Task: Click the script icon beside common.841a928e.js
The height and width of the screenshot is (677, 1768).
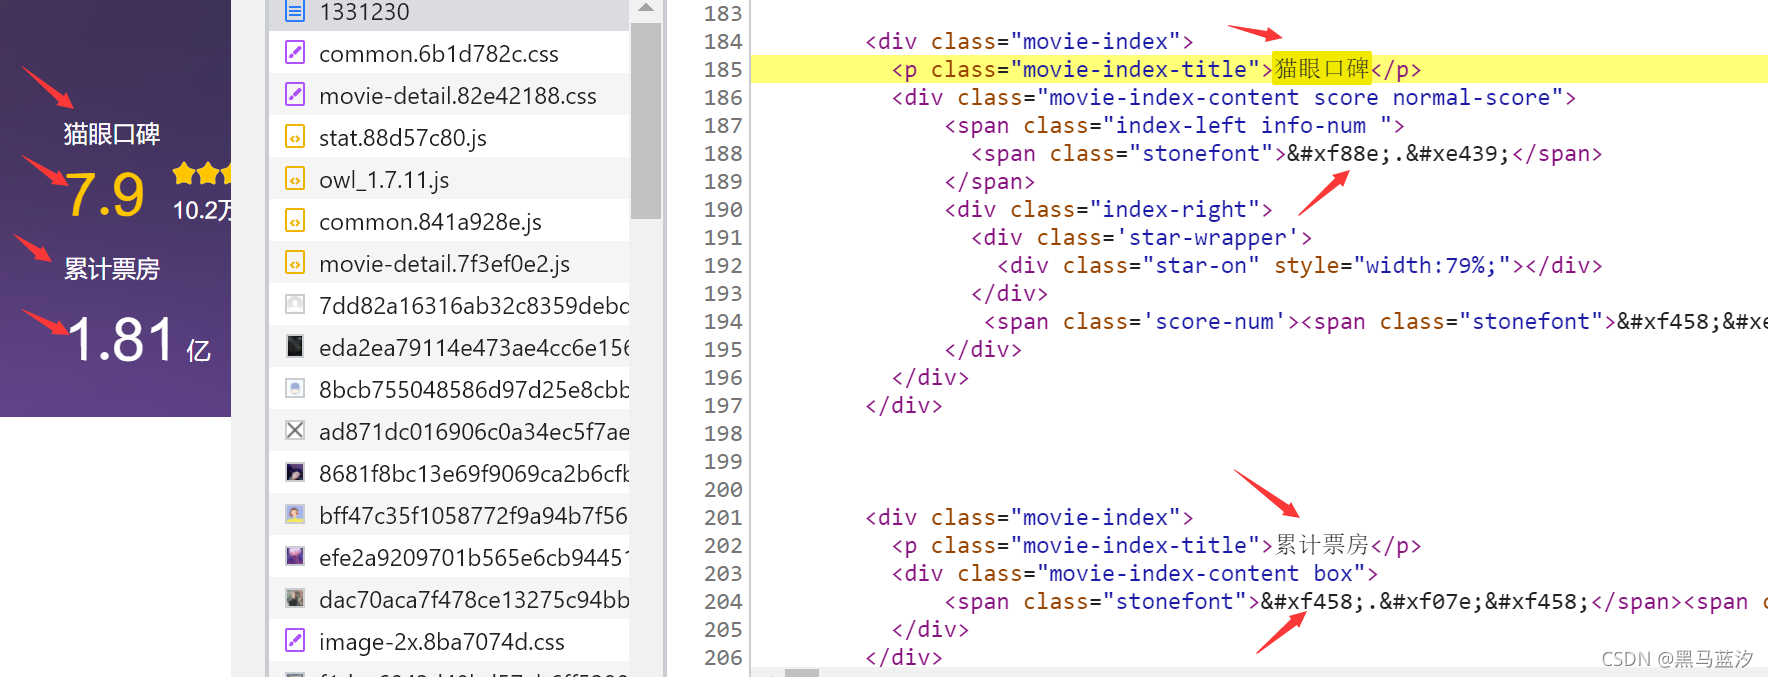Action: click(x=295, y=220)
